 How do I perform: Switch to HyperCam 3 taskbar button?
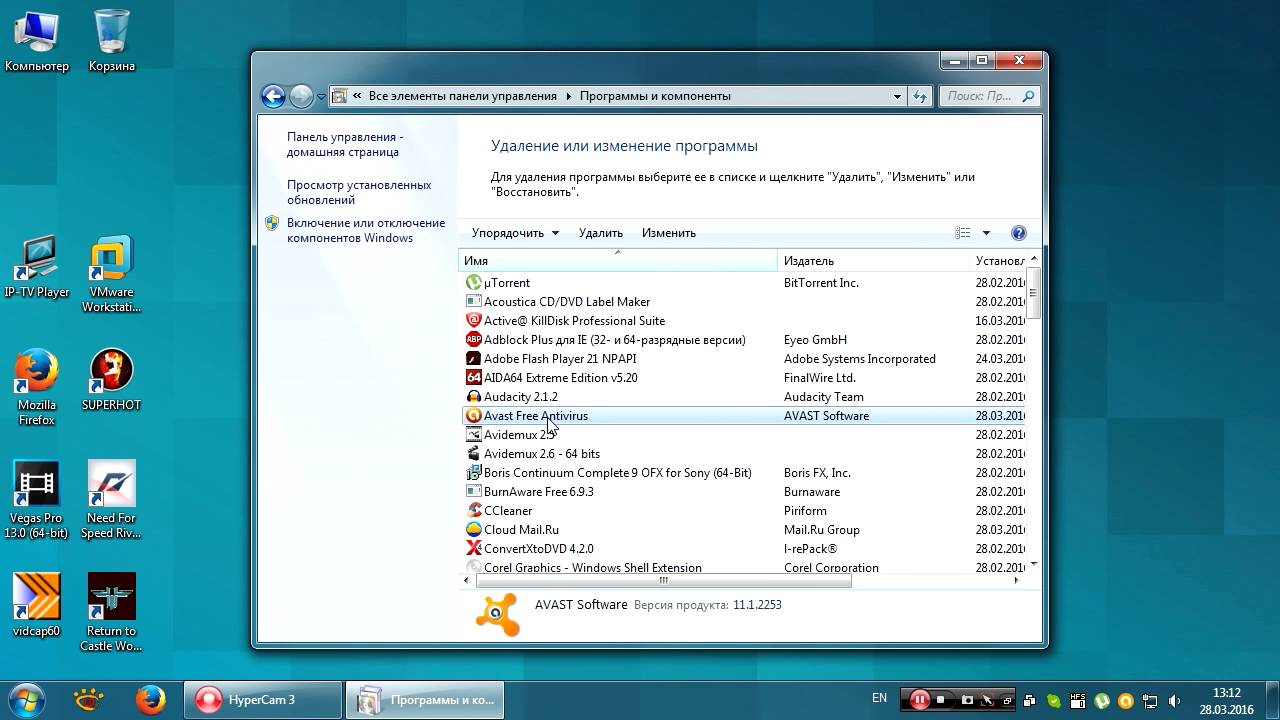click(262, 700)
